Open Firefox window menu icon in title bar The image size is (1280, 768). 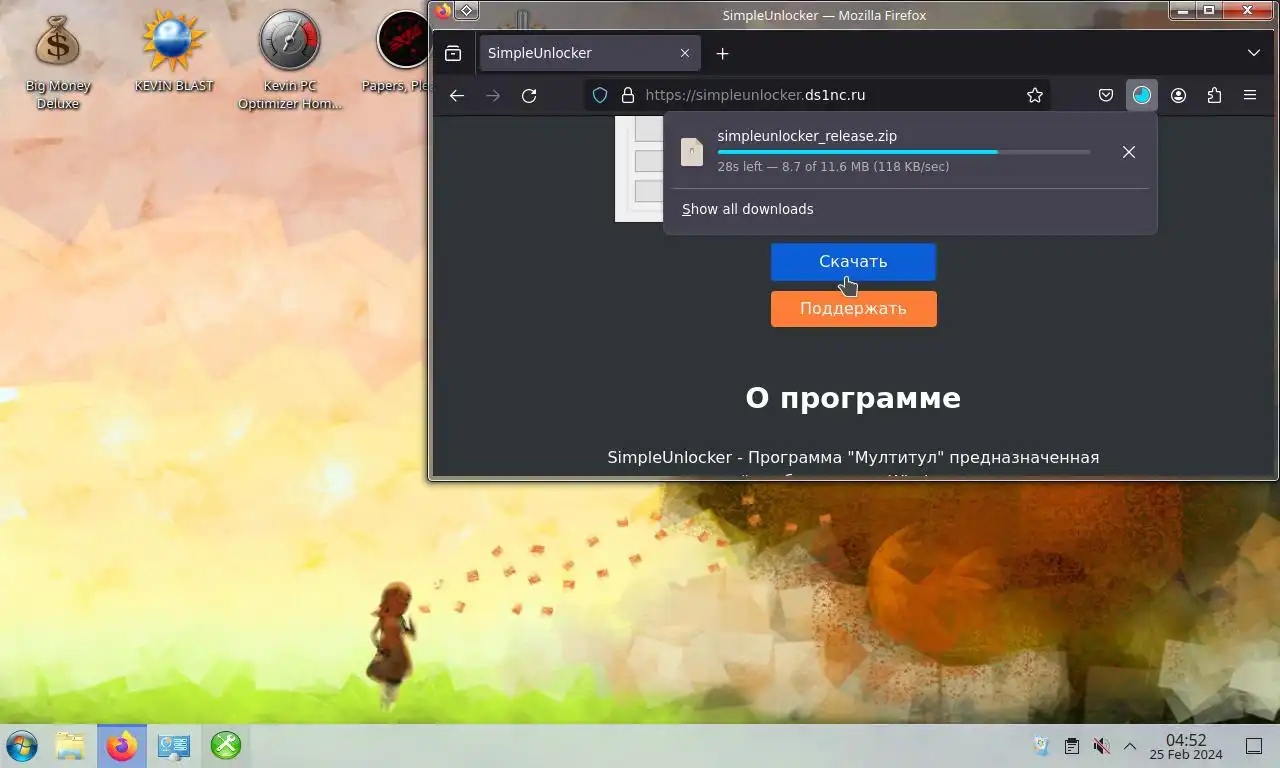point(443,12)
